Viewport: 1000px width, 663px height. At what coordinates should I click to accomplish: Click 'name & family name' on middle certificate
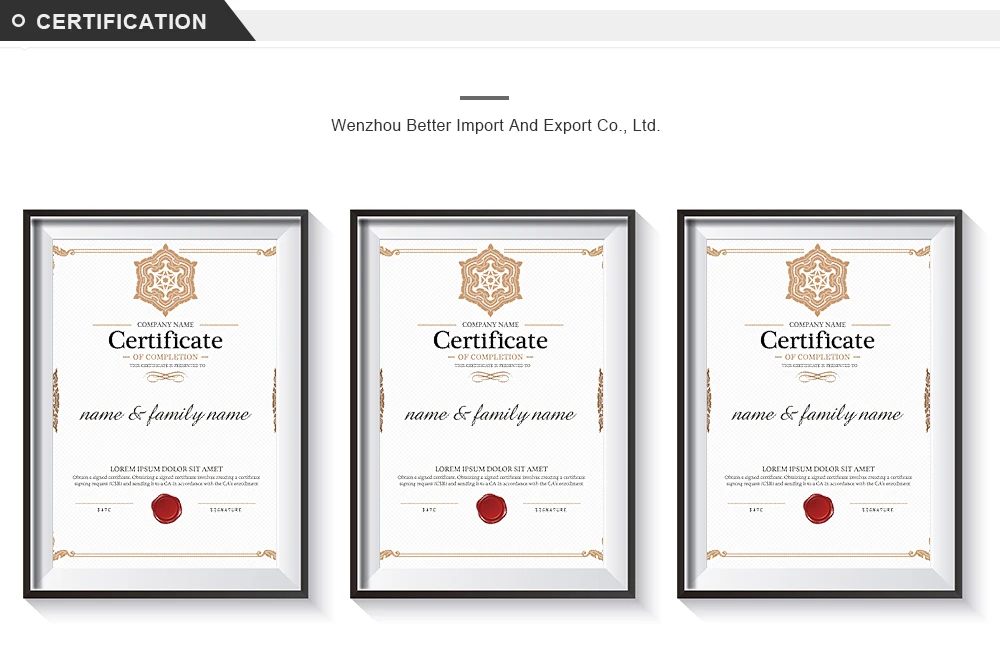point(490,414)
